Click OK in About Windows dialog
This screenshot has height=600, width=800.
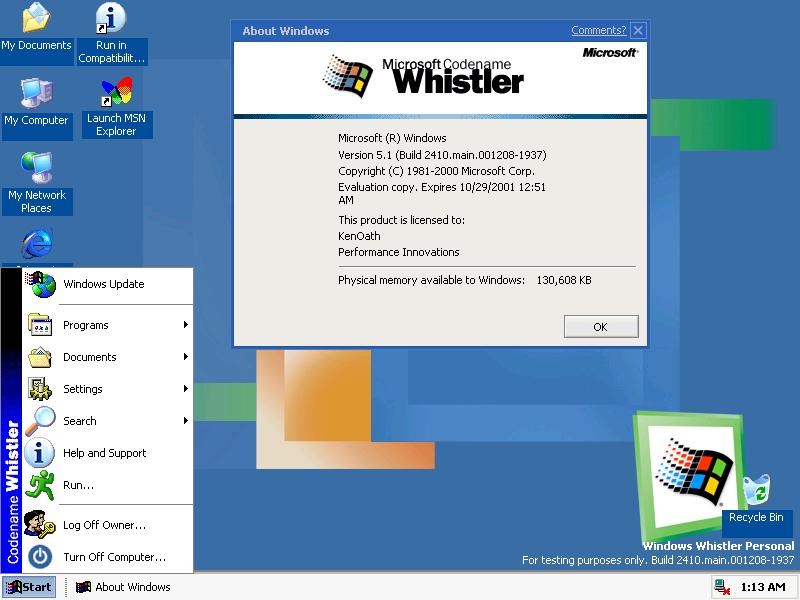601,327
